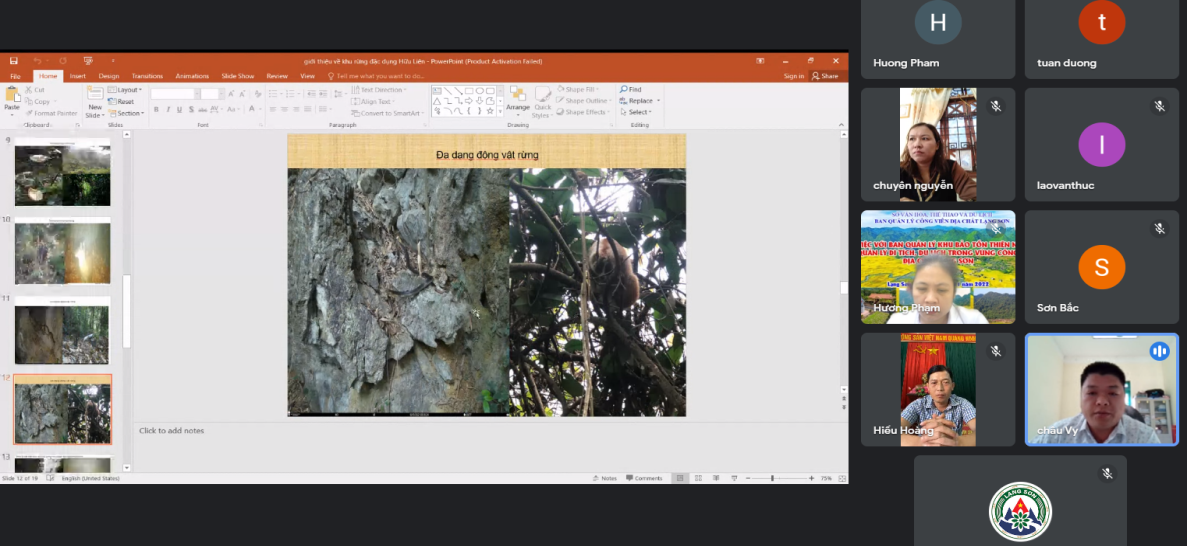
Task: Click the zoom in plus button
Action: [812, 478]
